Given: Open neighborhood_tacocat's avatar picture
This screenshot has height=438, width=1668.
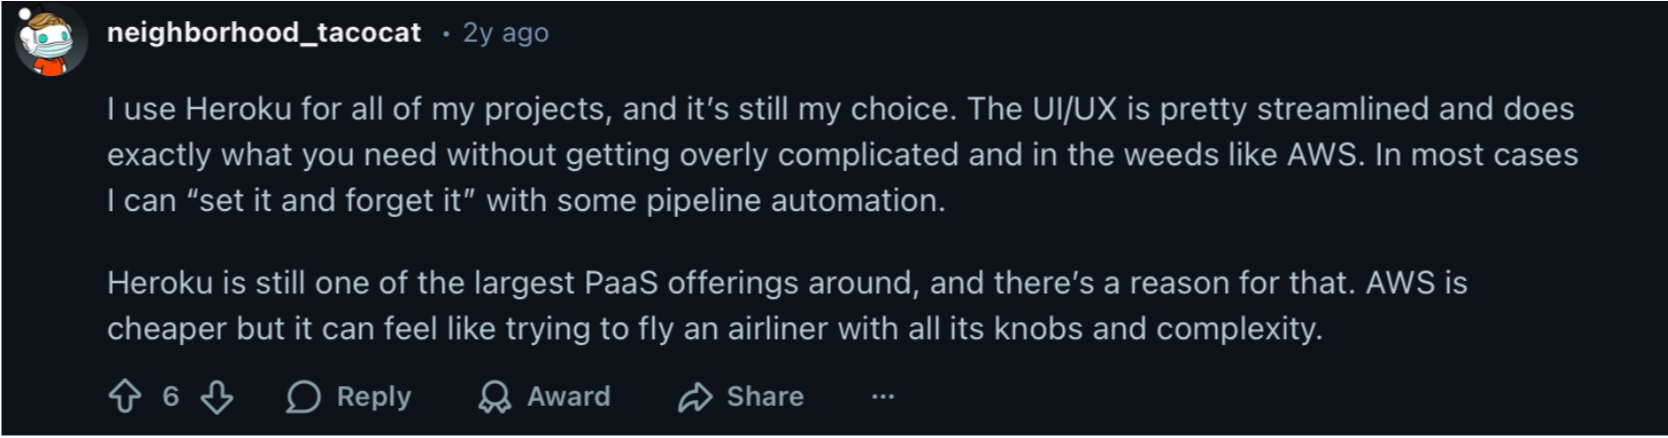Looking at the screenshot, I should (x=52, y=42).
